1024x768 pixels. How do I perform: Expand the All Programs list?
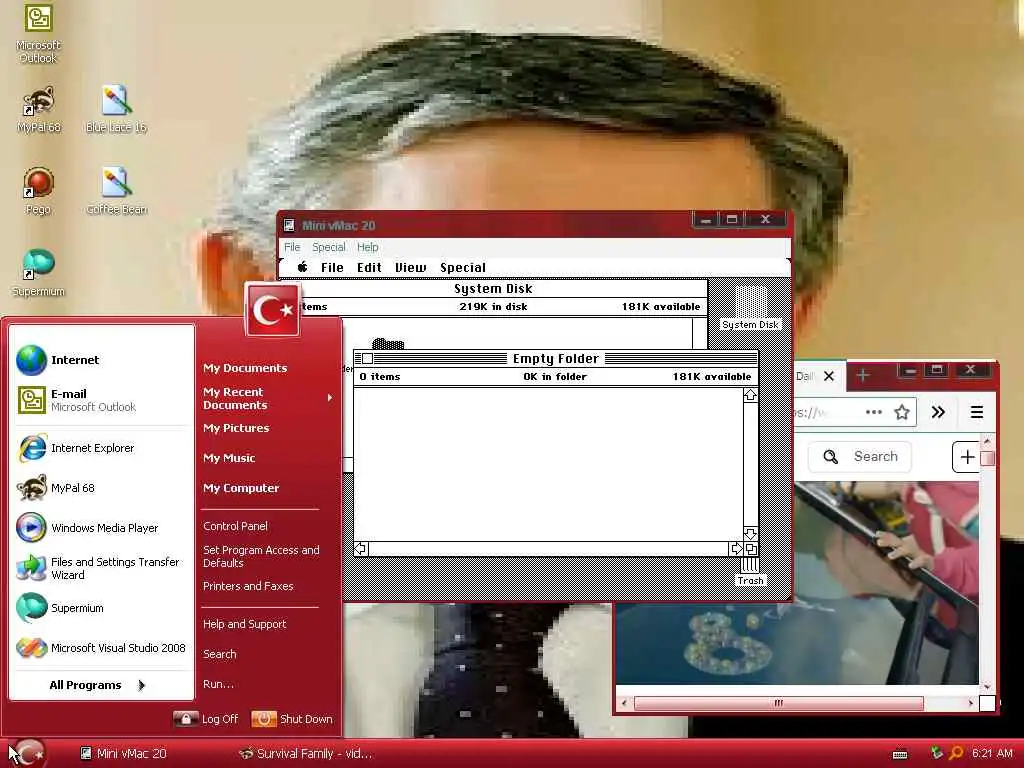click(97, 685)
